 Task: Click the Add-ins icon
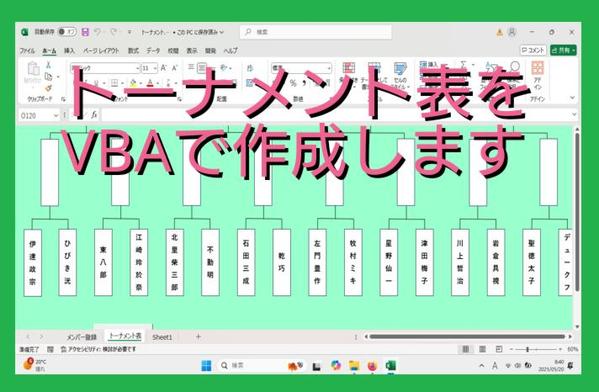click(537, 68)
